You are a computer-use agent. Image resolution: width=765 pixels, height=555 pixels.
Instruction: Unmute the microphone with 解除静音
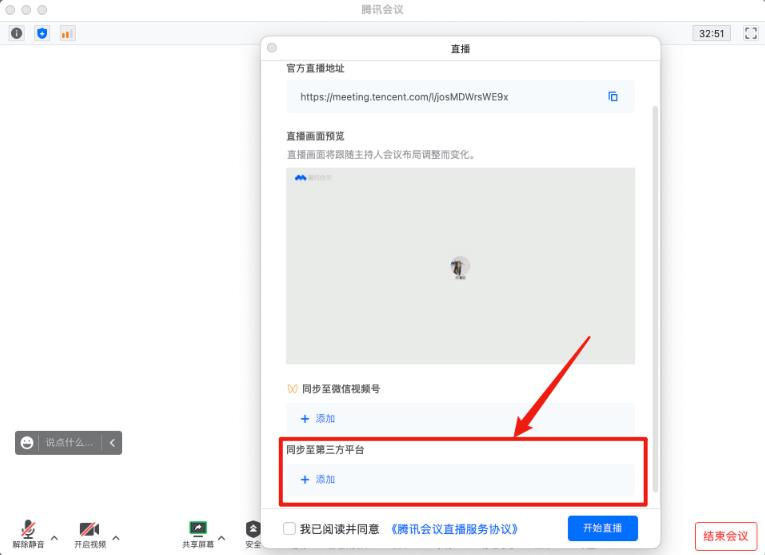(x=28, y=534)
